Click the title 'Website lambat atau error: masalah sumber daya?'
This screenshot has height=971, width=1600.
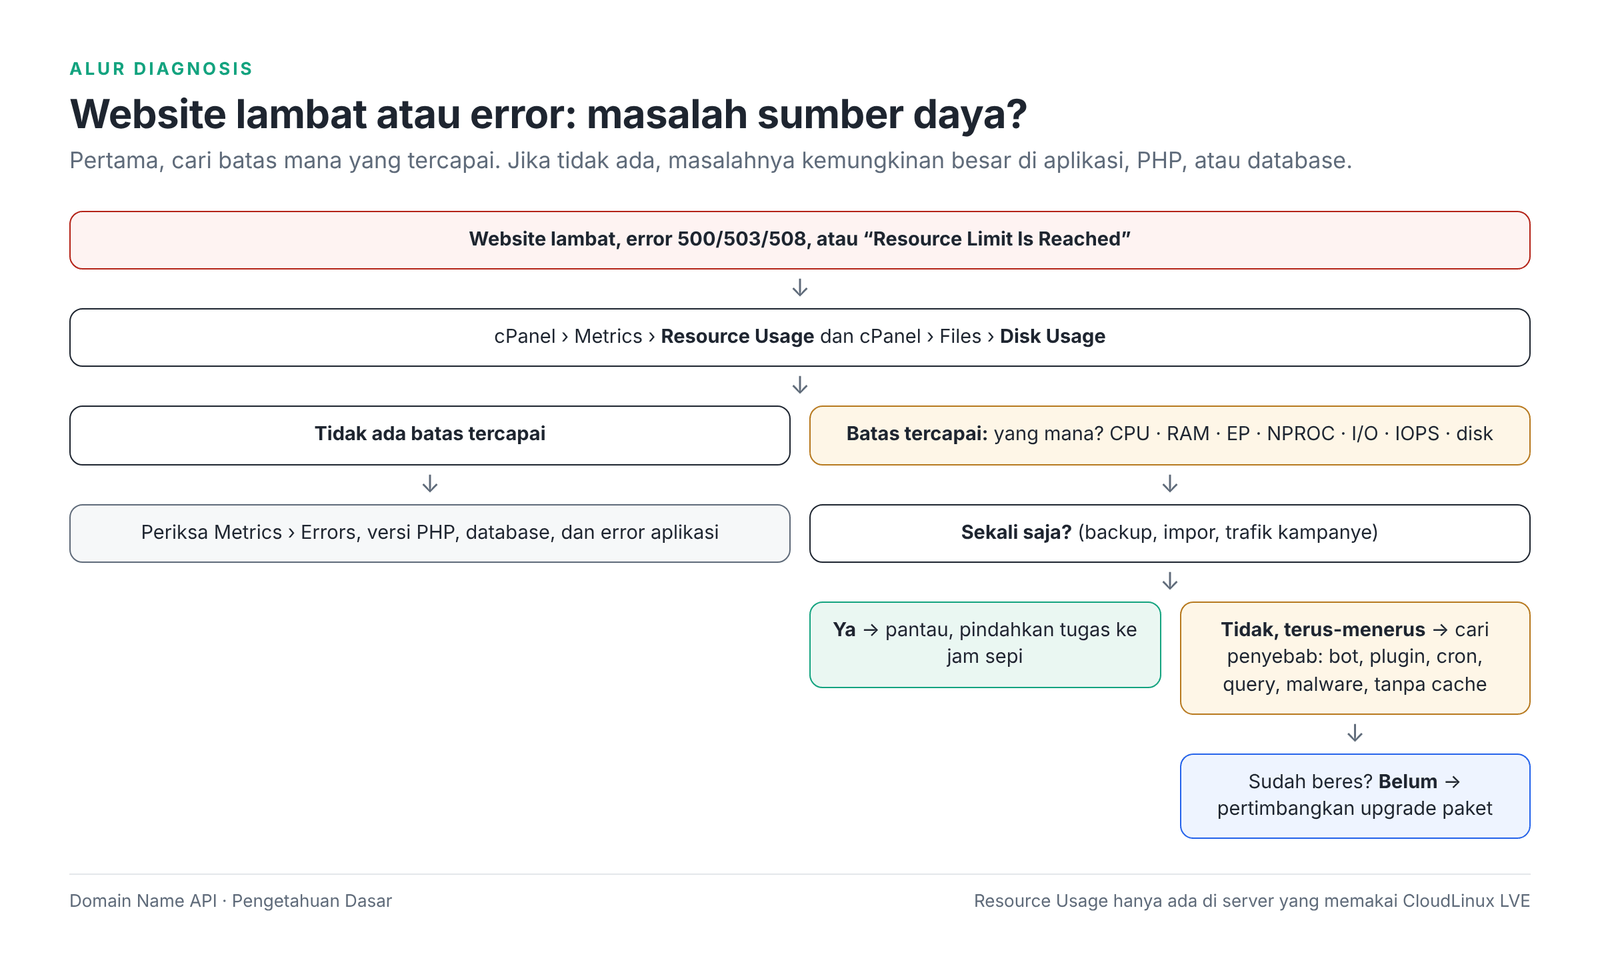548,114
